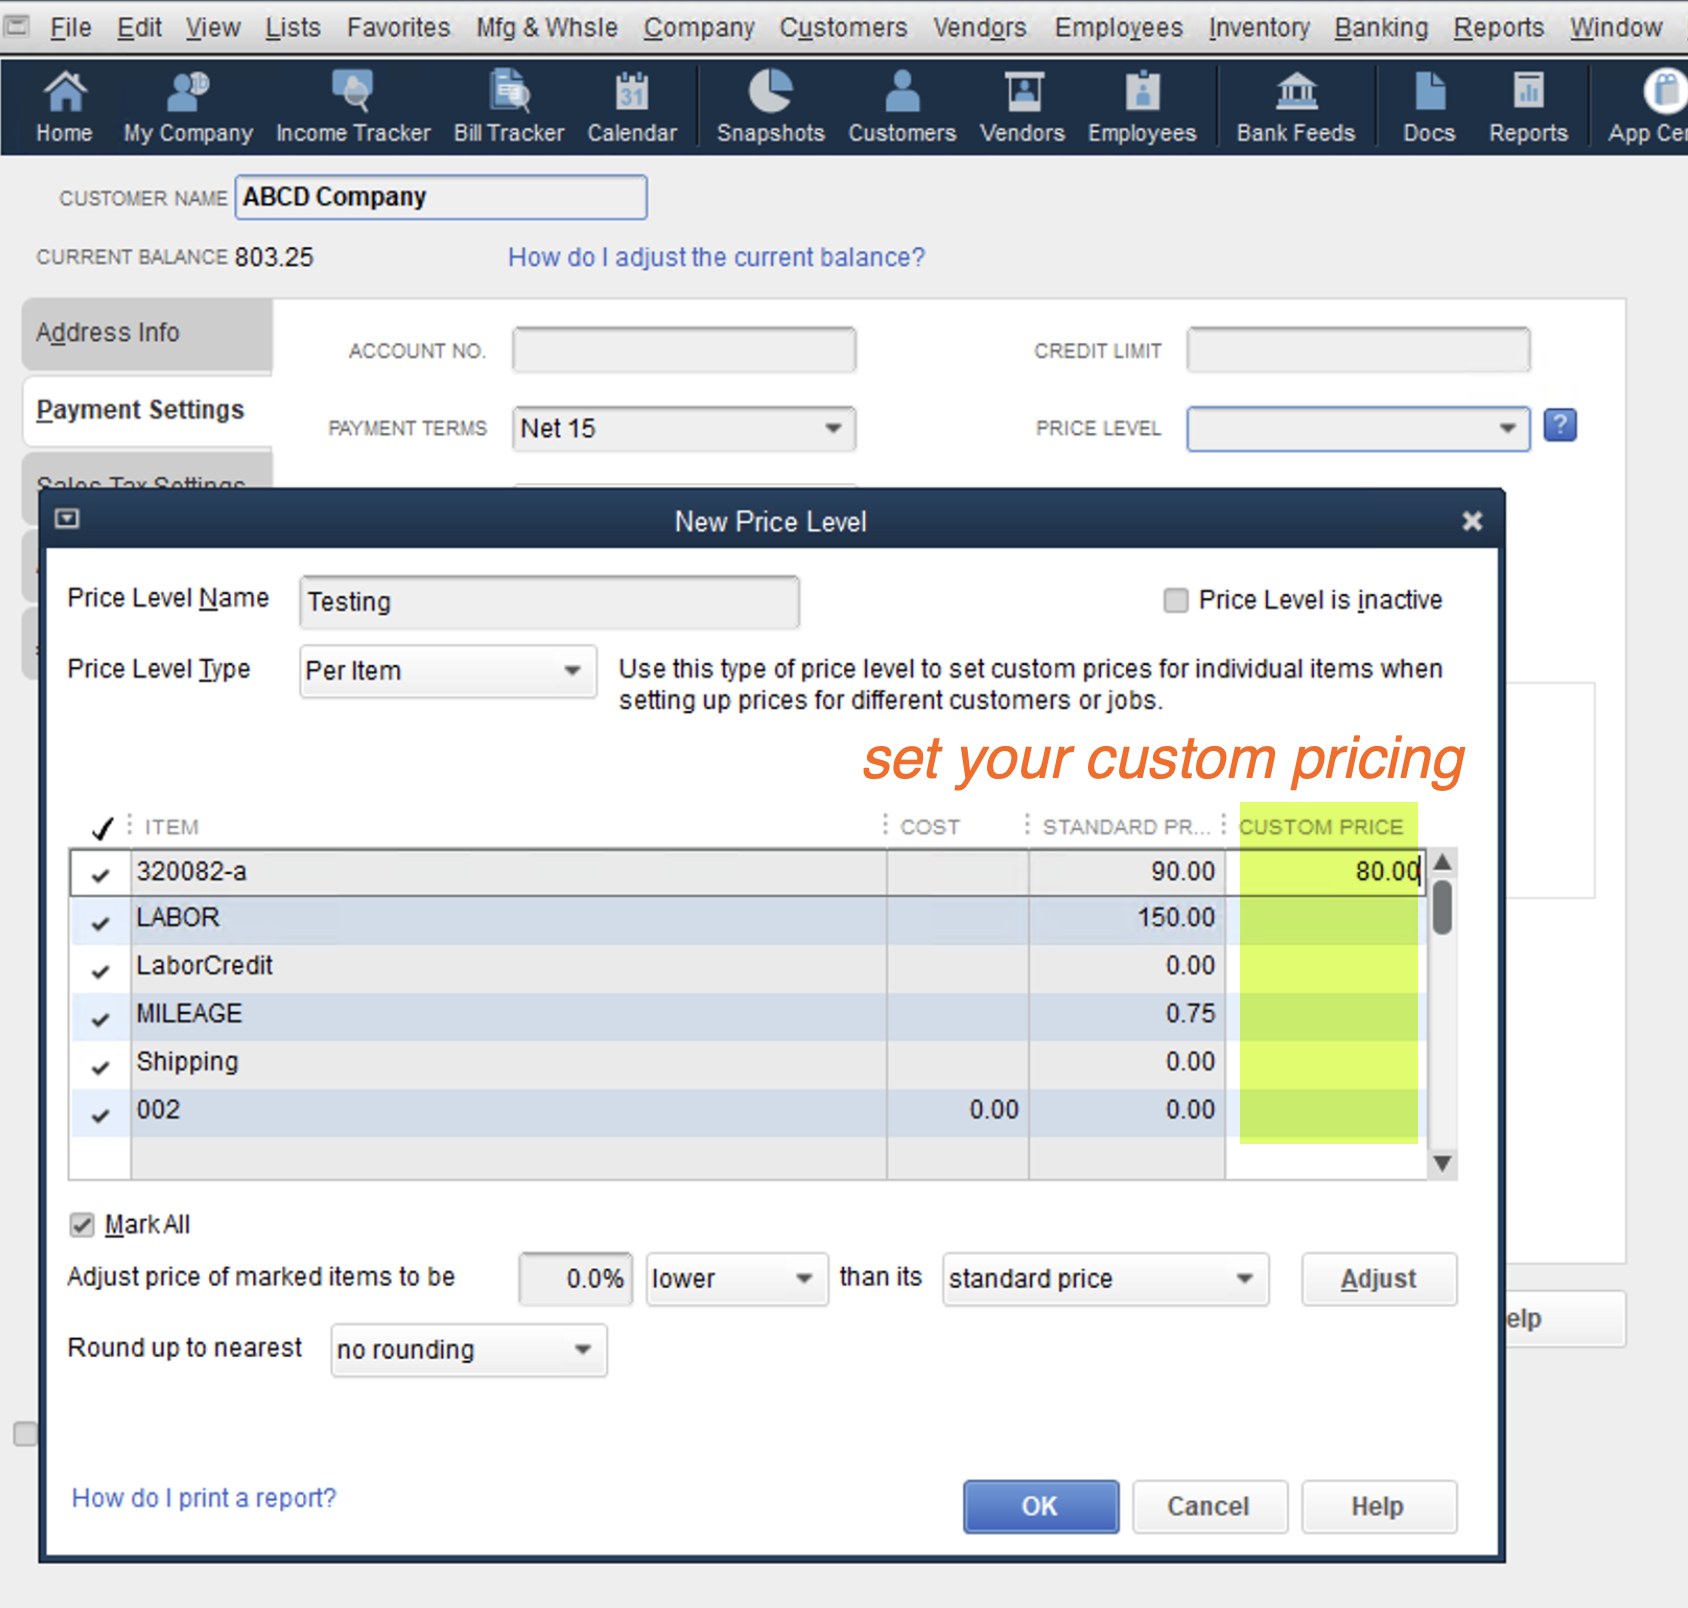Open the Banking menu
This screenshot has width=1688, height=1608.
click(1380, 28)
